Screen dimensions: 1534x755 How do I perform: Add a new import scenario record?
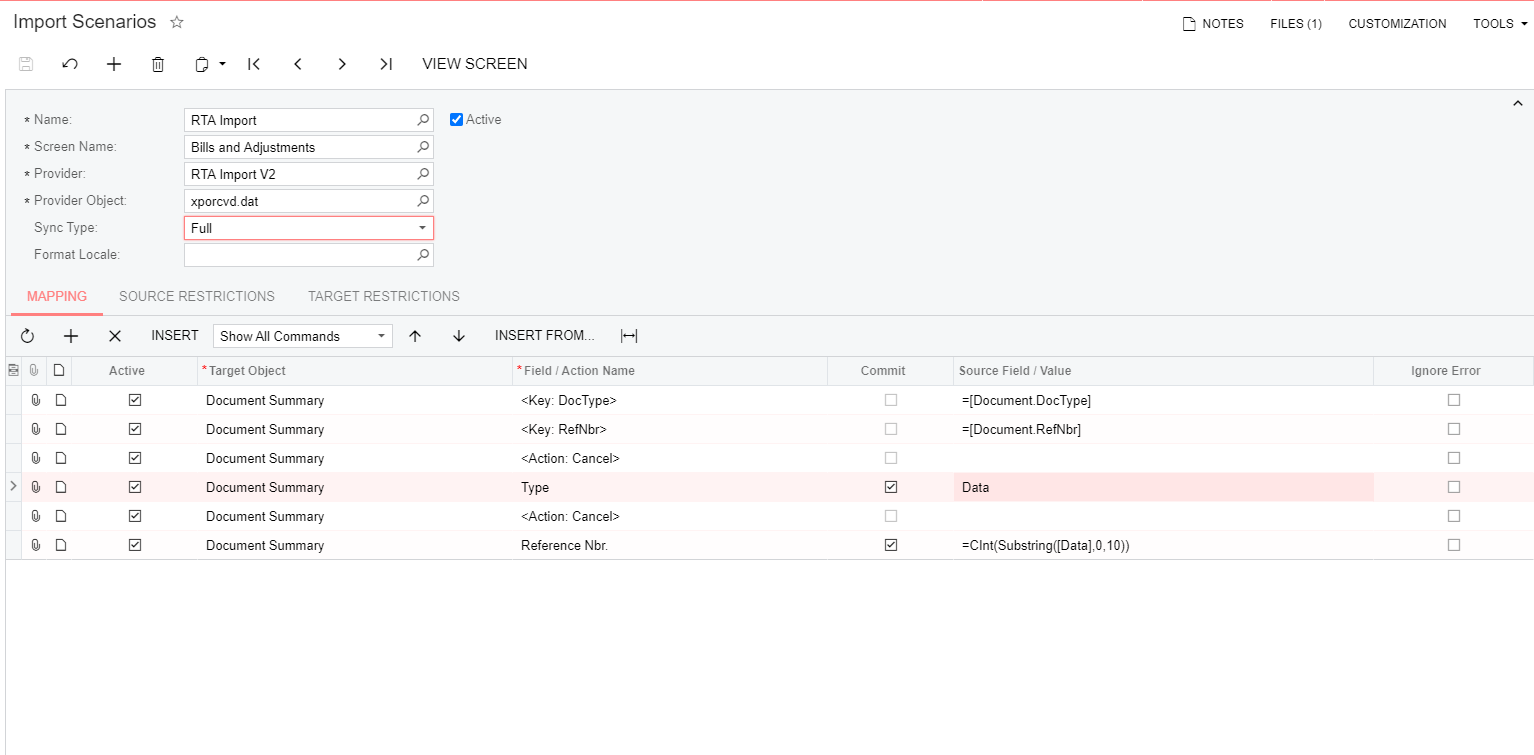114,64
